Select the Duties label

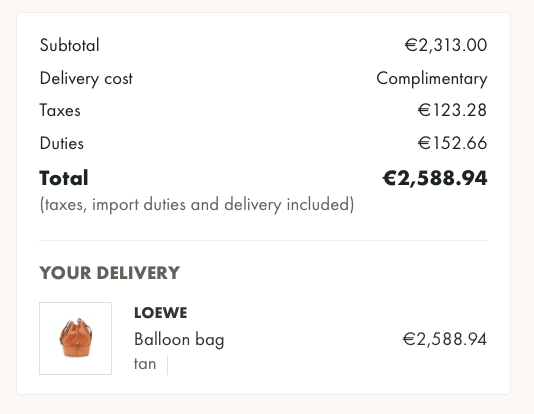pyautogui.click(x=62, y=143)
